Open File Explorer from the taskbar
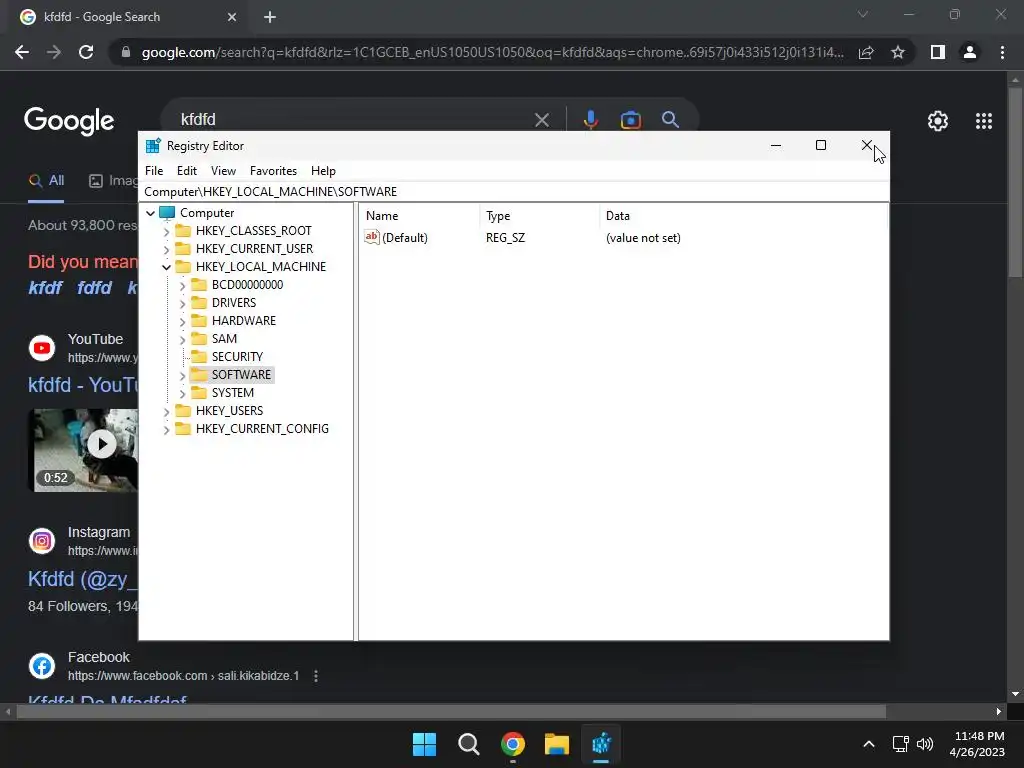This screenshot has height=768, width=1024. pyautogui.click(x=557, y=744)
